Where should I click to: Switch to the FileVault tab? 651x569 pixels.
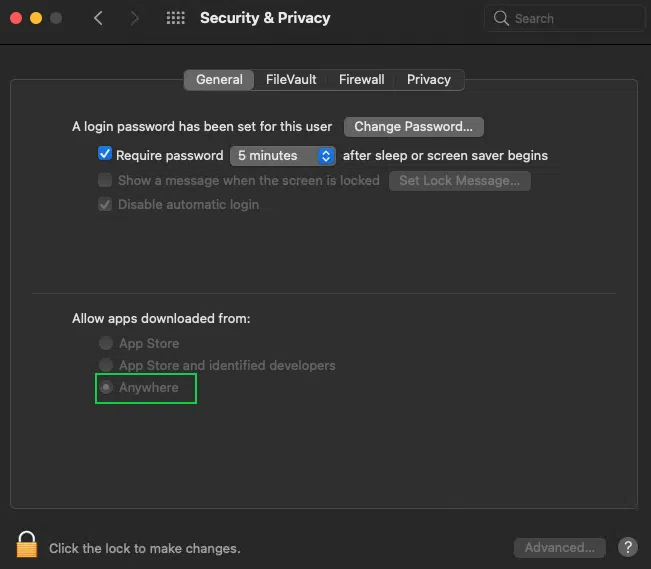tap(291, 80)
